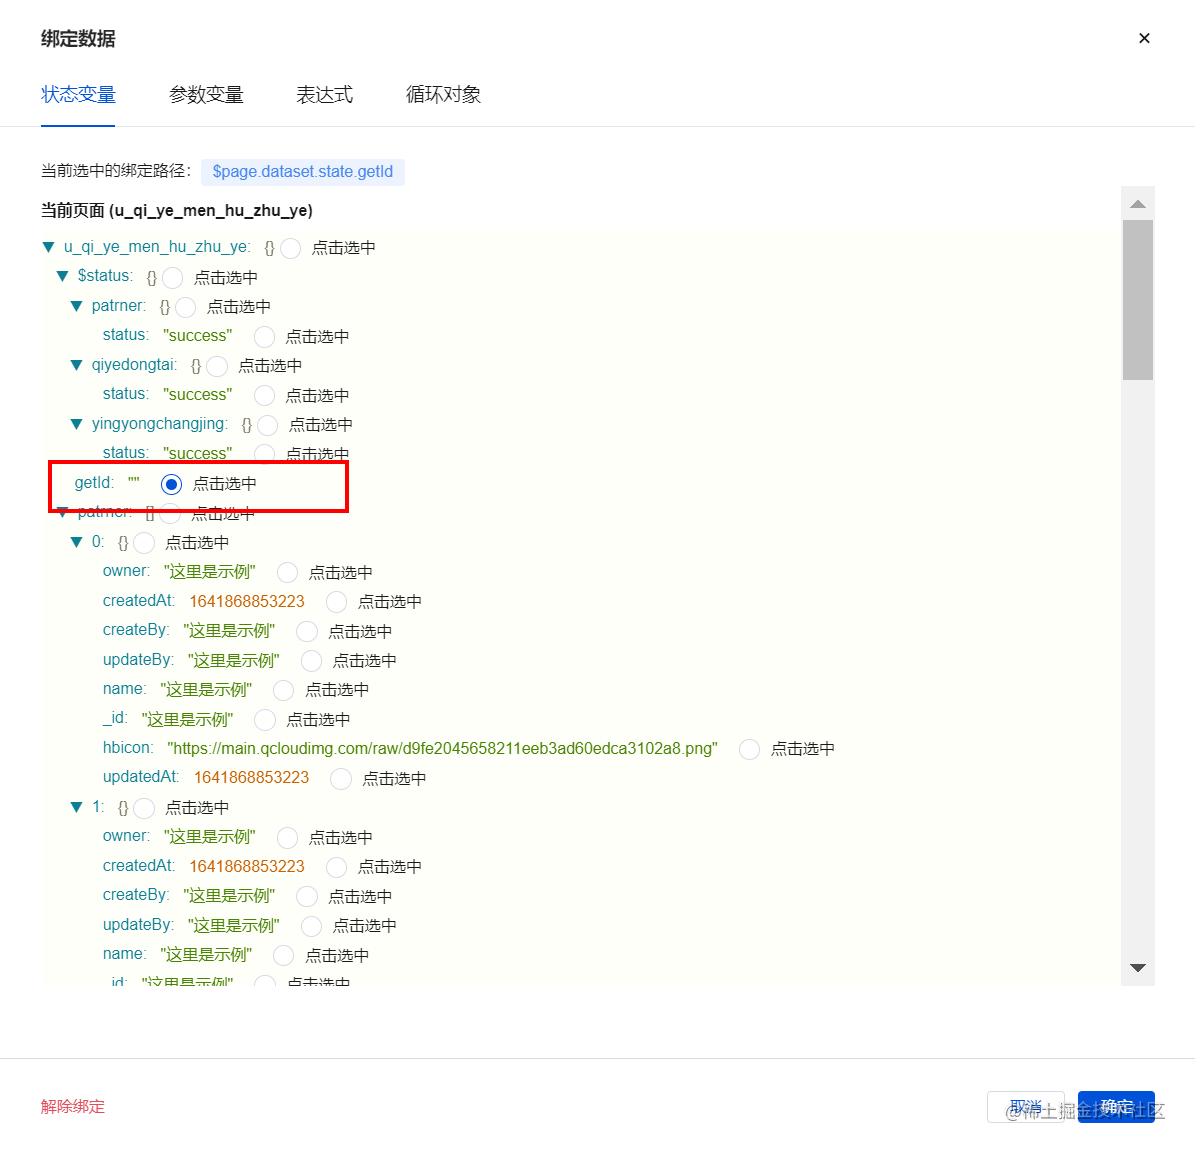
Task: Collapse array item 0 node
Action: pos(76,542)
